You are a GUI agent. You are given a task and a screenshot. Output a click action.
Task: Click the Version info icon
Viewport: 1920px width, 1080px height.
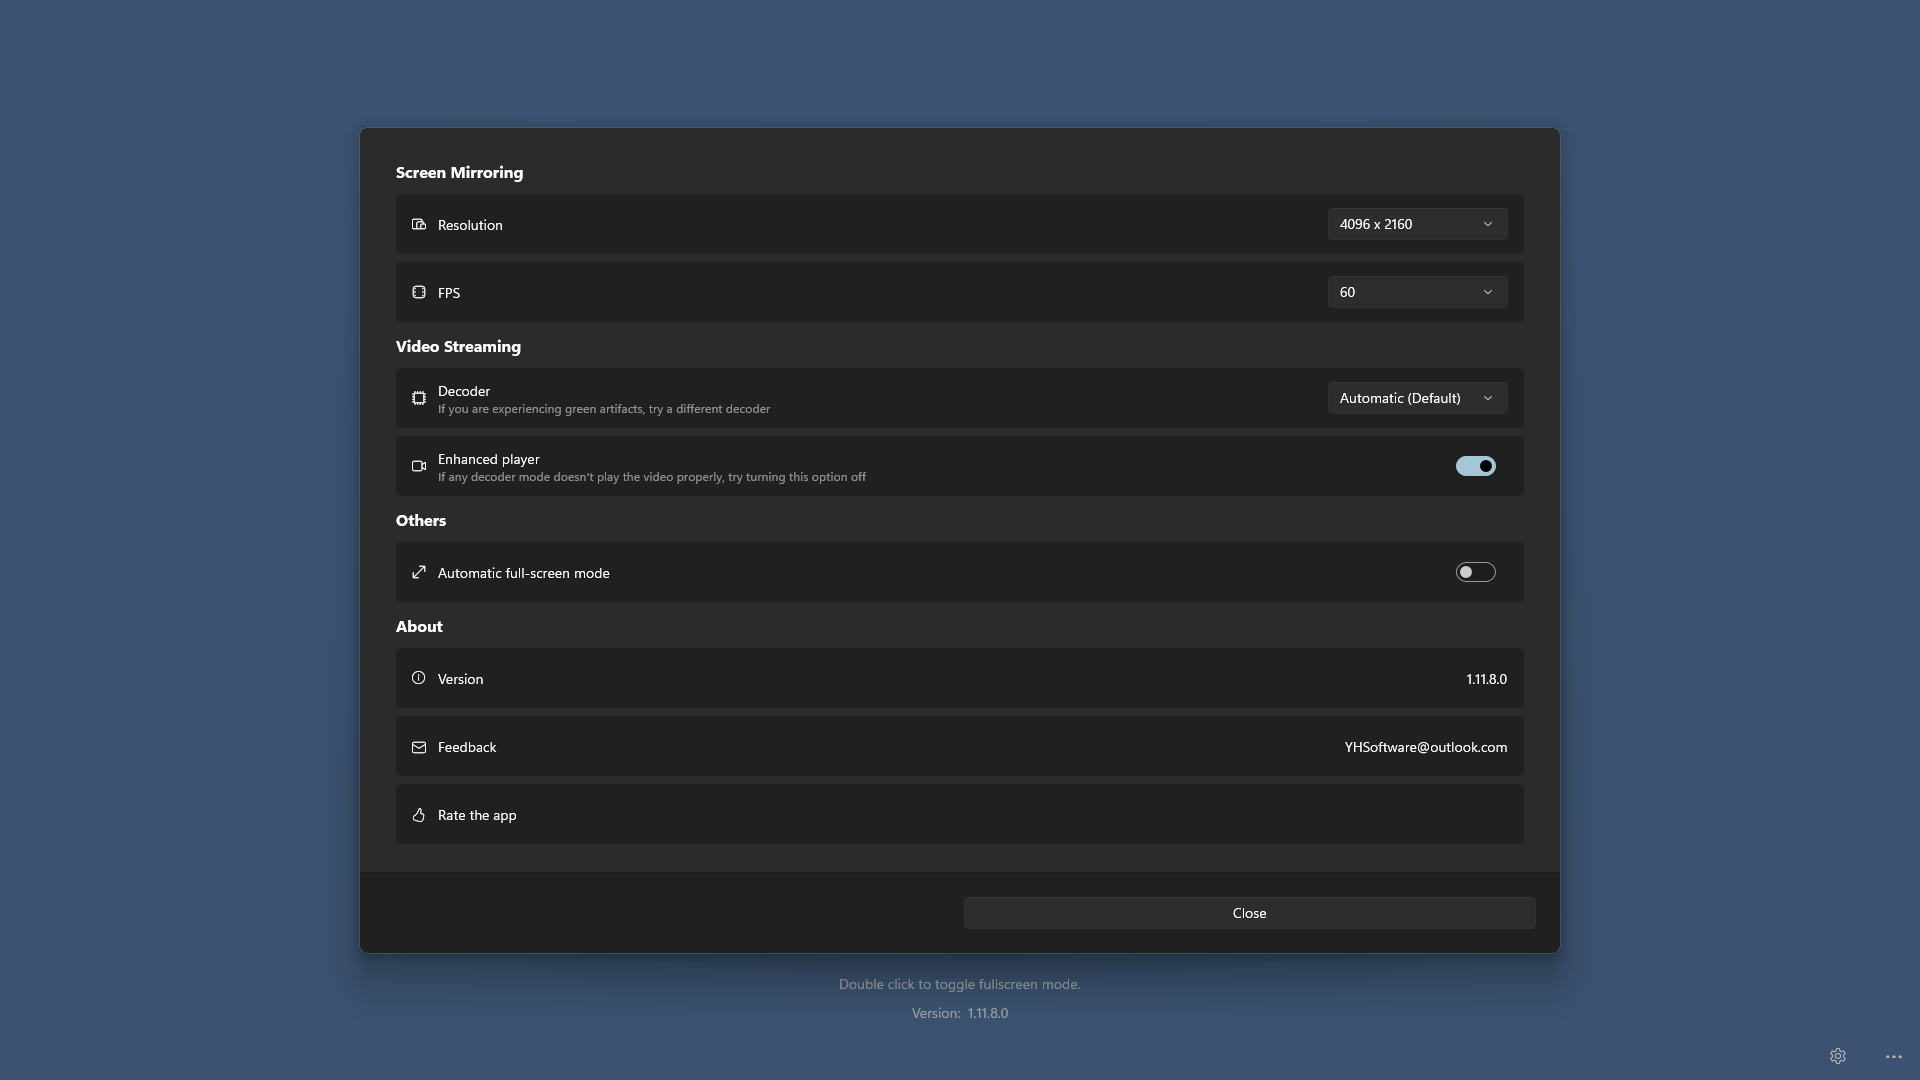[x=419, y=678]
